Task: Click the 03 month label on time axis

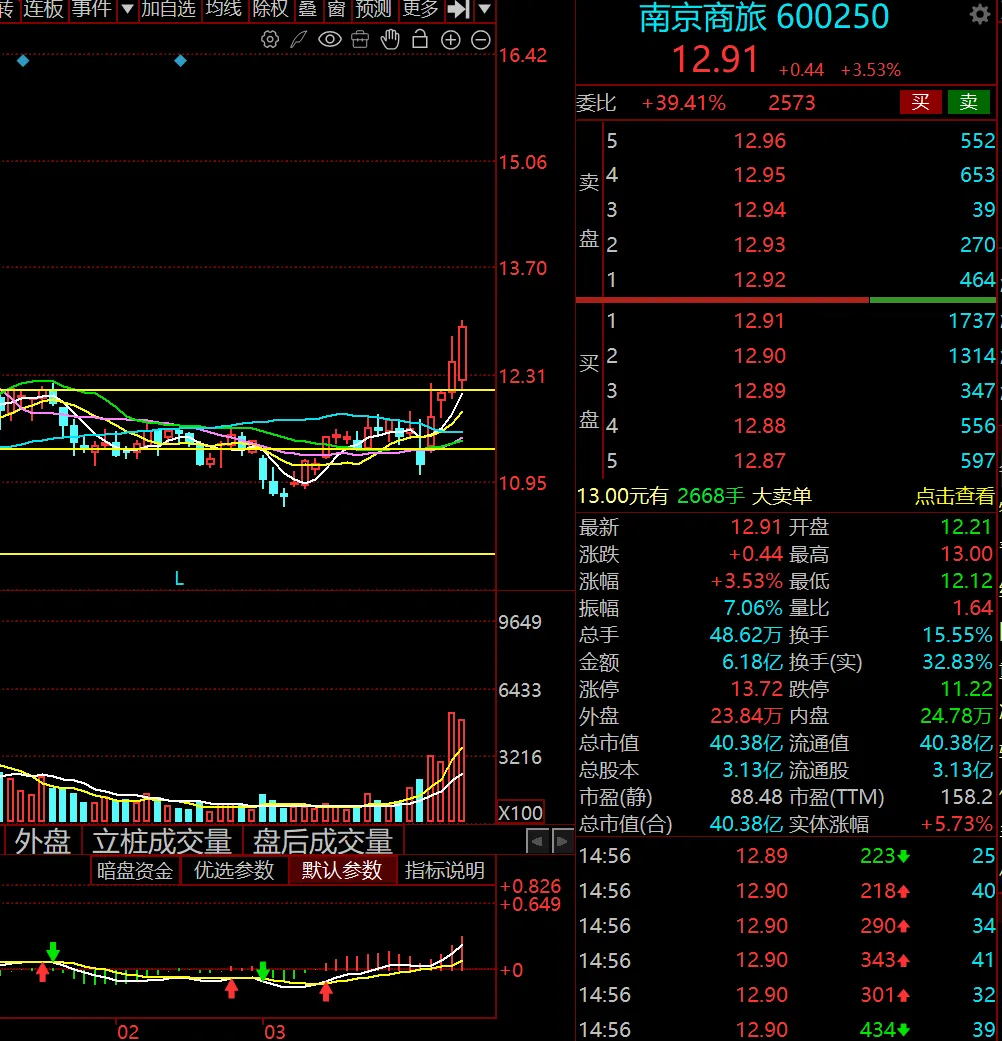Action: [x=274, y=1032]
